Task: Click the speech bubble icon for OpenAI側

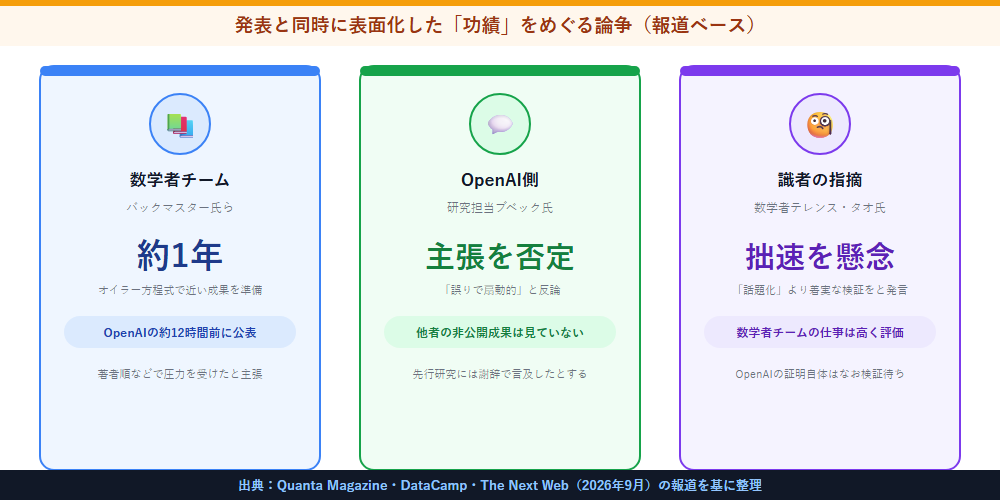Action: coord(500,124)
